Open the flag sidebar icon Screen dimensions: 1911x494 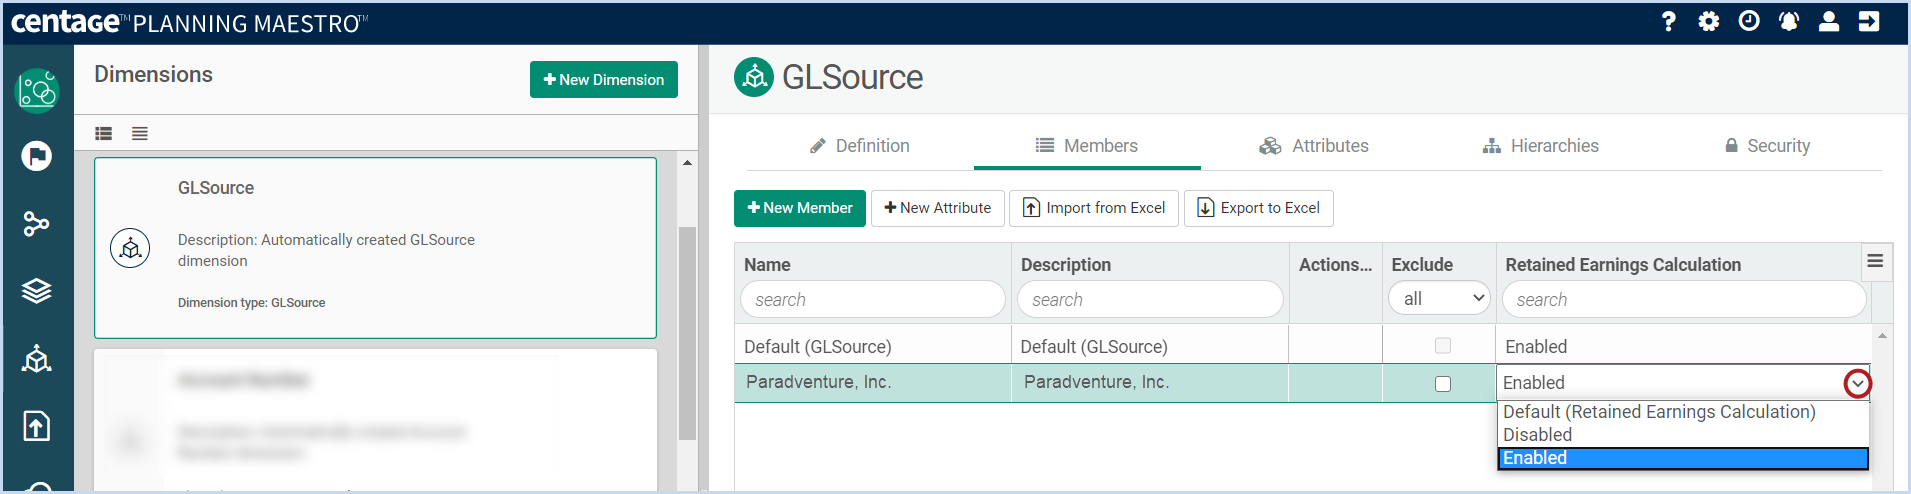(x=37, y=156)
